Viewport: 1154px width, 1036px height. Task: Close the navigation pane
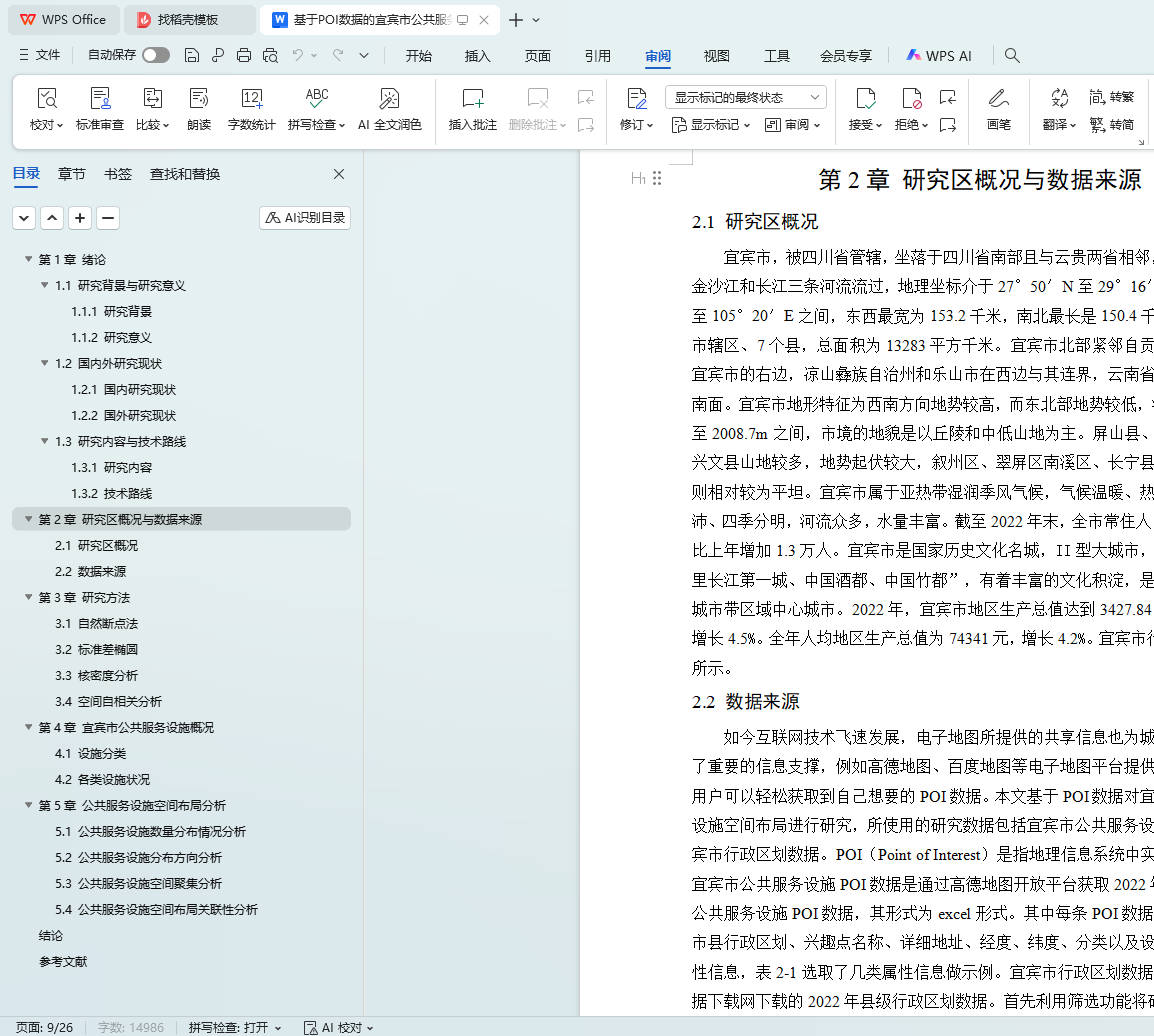pyautogui.click(x=339, y=174)
